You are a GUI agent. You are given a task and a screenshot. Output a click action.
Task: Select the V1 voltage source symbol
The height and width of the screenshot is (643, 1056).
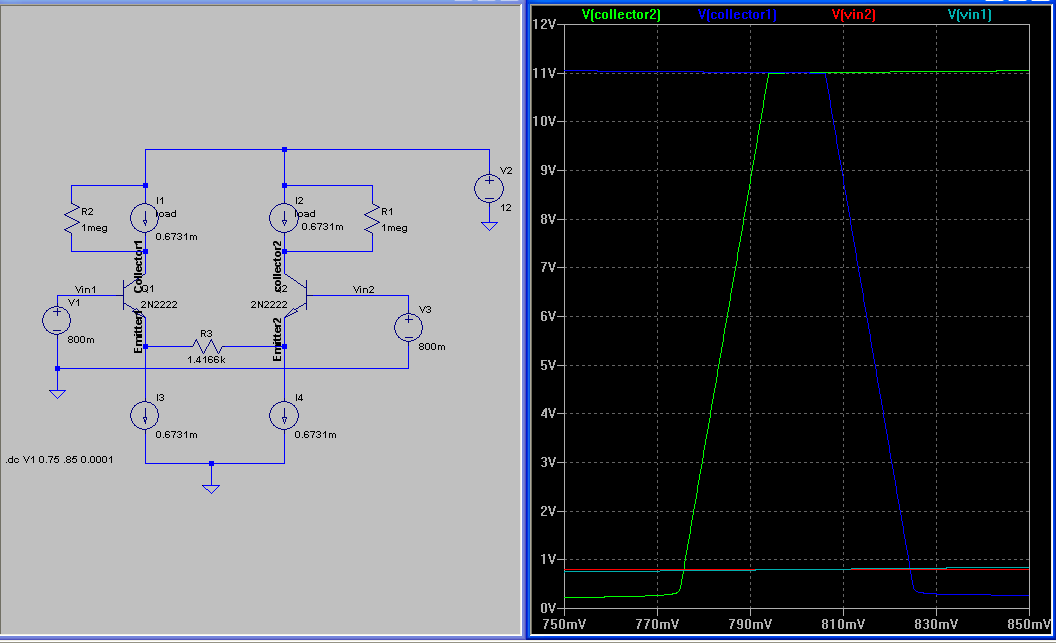pyautogui.click(x=57, y=320)
